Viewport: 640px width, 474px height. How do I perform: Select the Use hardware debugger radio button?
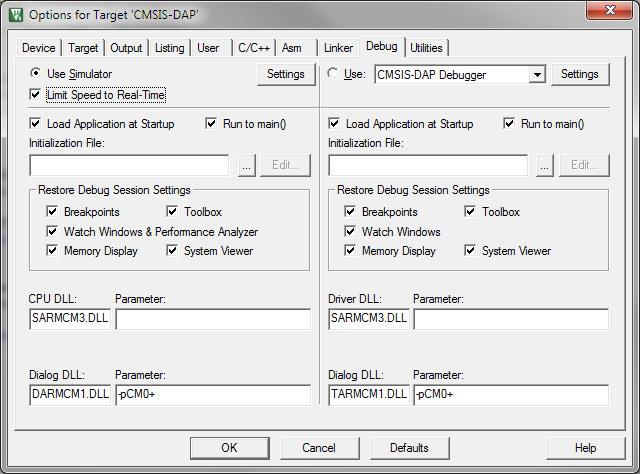(x=333, y=73)
